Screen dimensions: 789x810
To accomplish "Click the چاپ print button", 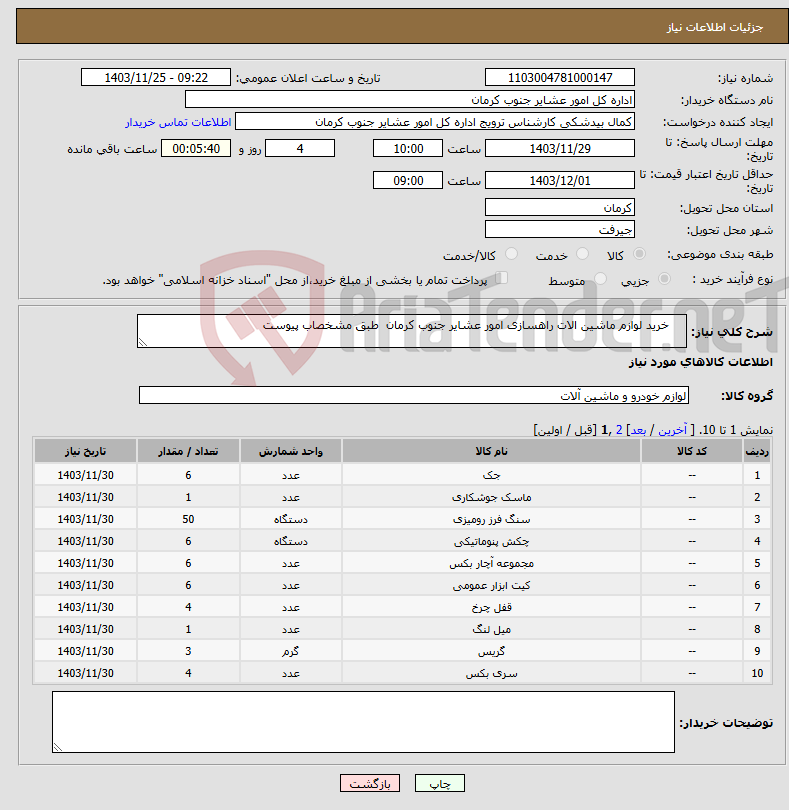I will [440, 783].
